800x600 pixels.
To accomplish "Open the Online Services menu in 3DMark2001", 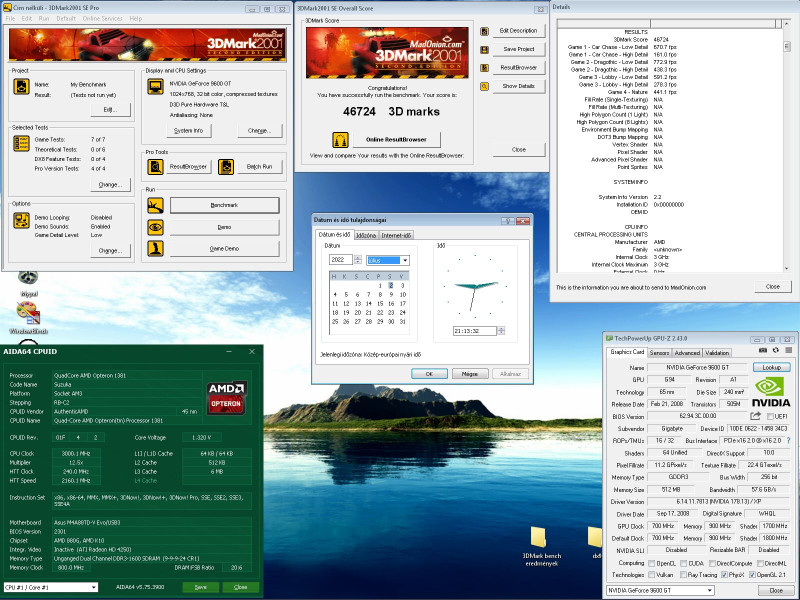I will 103,18.
